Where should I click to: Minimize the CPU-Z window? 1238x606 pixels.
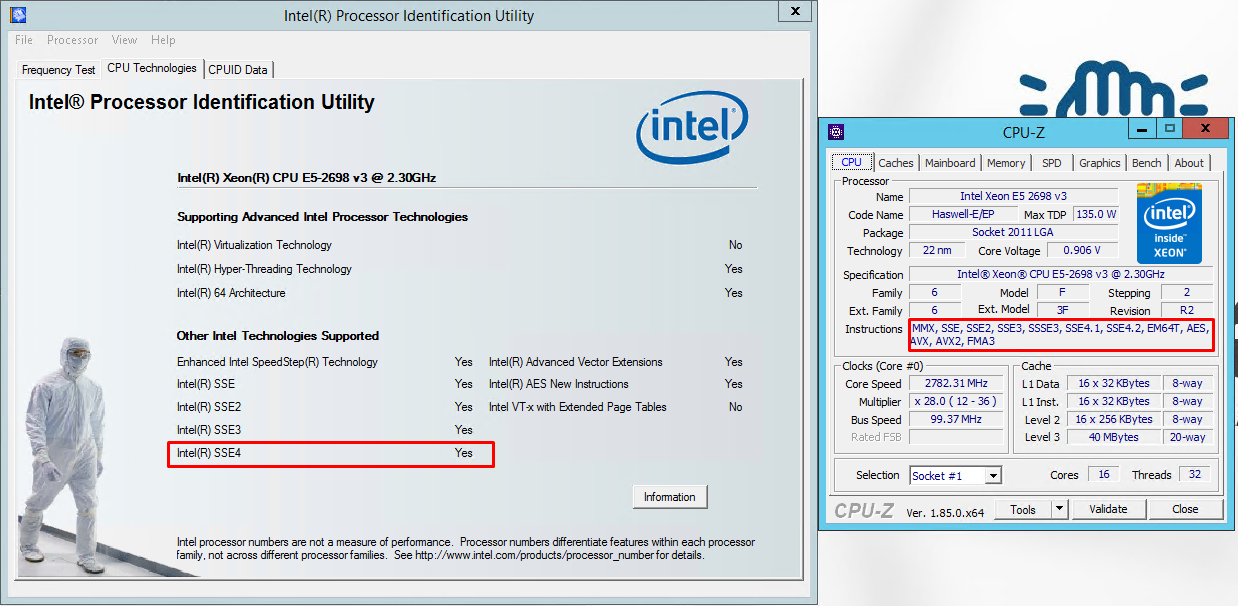[x=1142, y=129]
